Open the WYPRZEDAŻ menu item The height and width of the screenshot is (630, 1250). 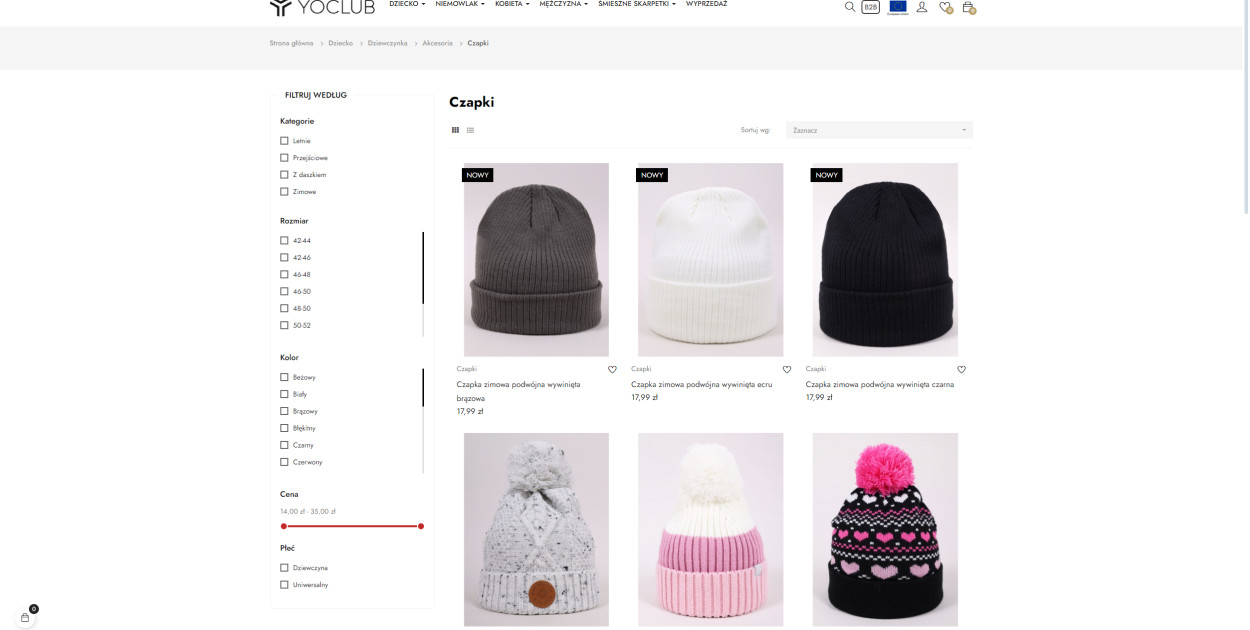(707, 4)
